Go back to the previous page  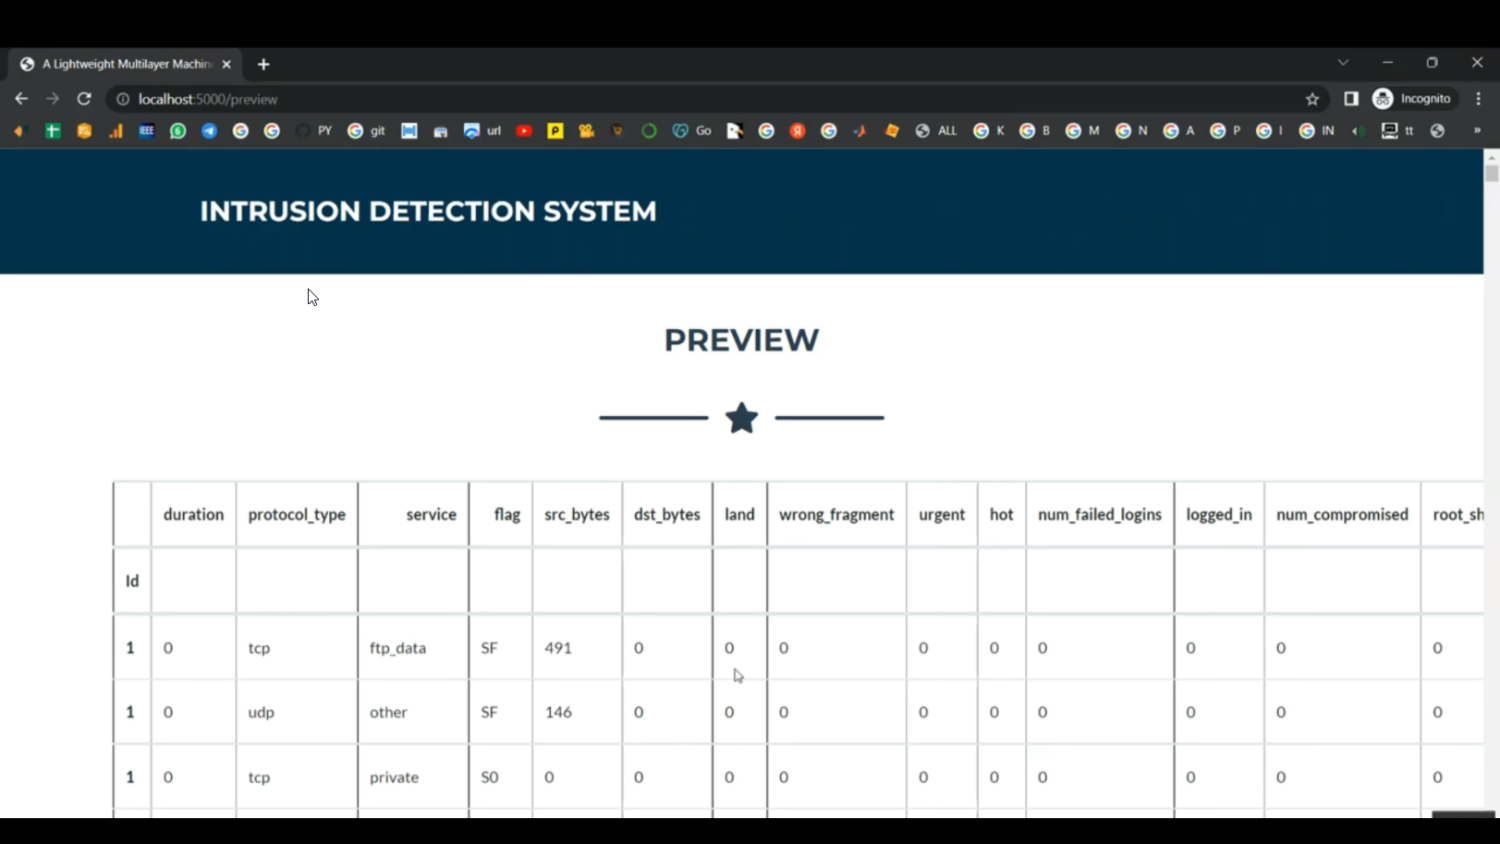click(x=21, y=99)
